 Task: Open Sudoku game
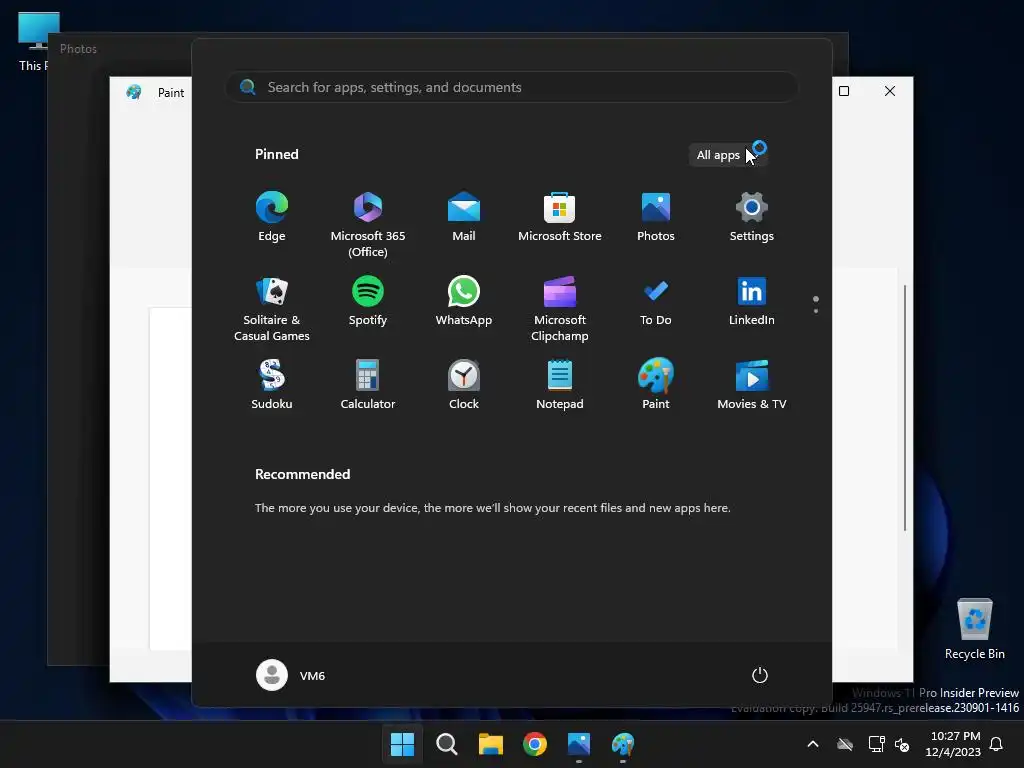click(272, 385)
